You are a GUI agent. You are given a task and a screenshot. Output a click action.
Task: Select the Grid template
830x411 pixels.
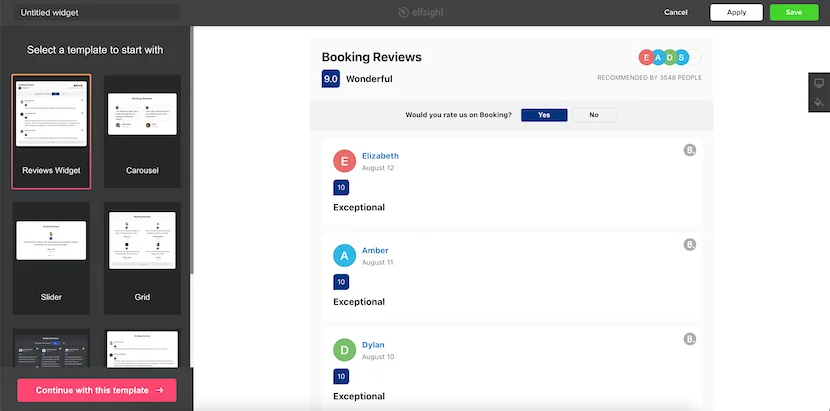coord(142,258)
